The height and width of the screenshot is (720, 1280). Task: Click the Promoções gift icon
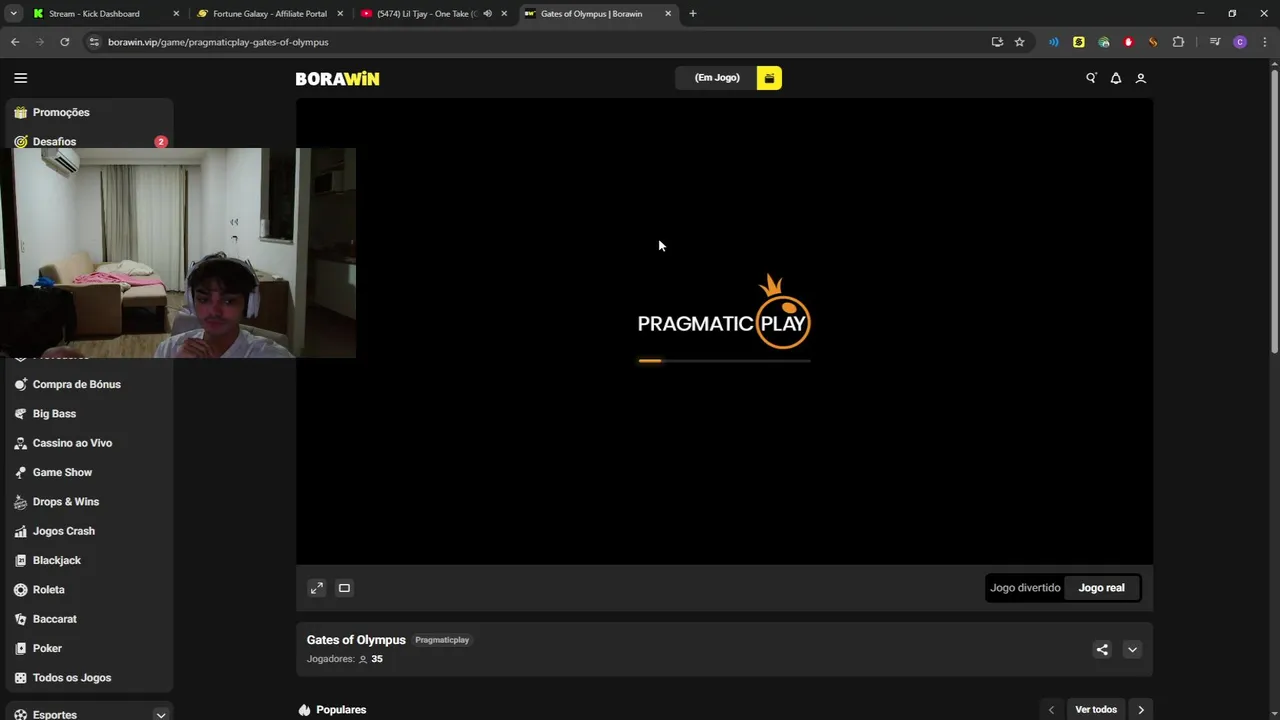[20, 113]
